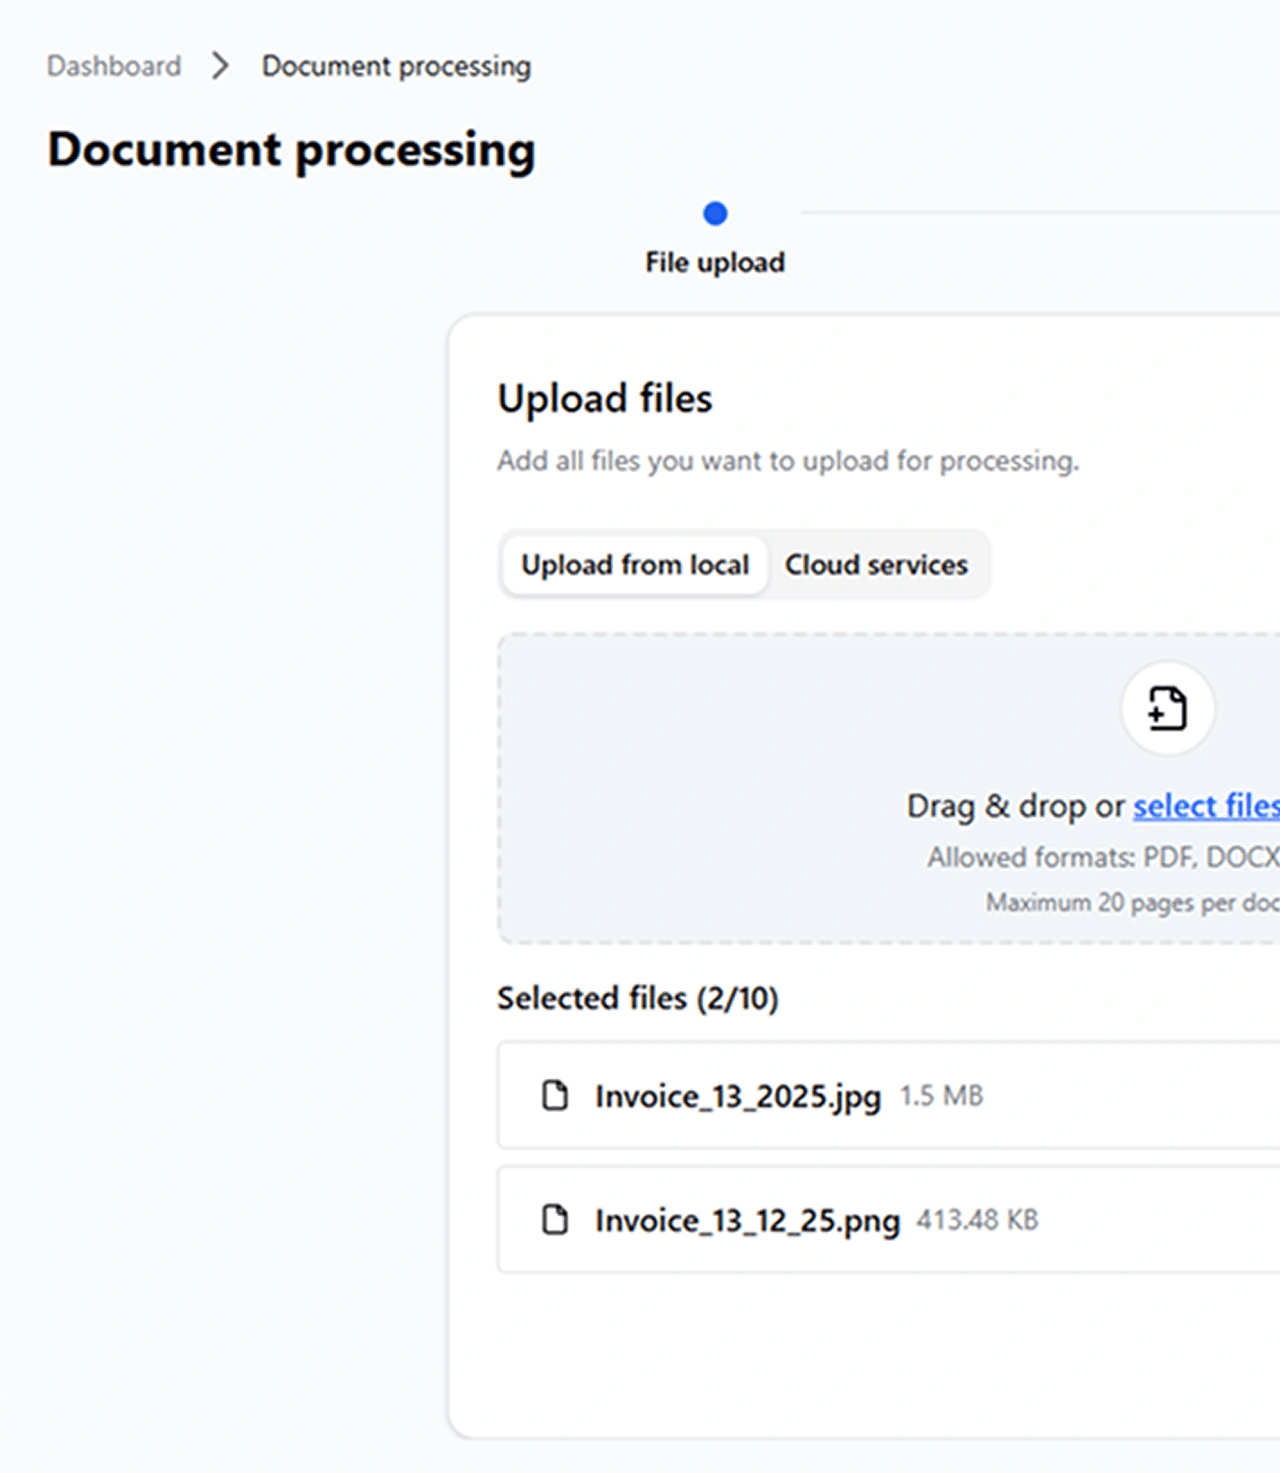Screen dimensions: 1280x1473
Task: Switch to the Upload from local tab
Action: (x=635, y=565)
